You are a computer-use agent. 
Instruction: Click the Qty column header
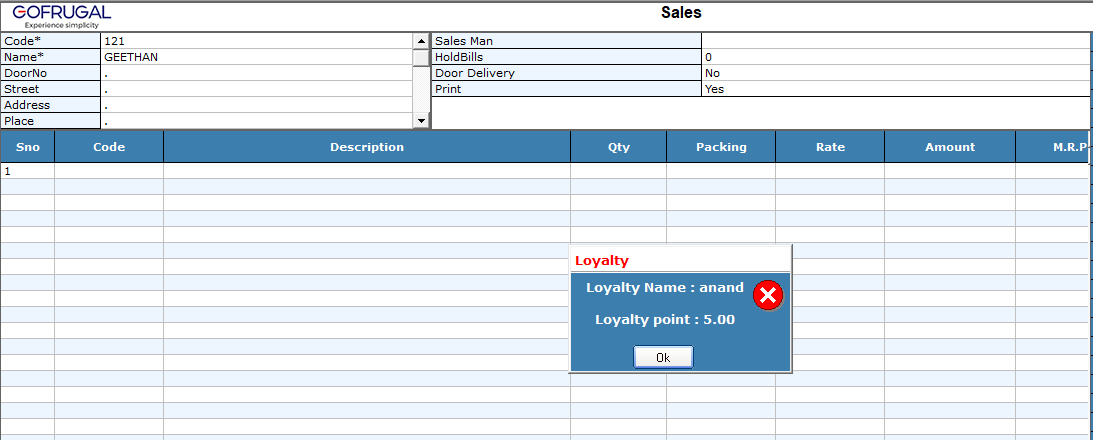(x=618, y=147)
